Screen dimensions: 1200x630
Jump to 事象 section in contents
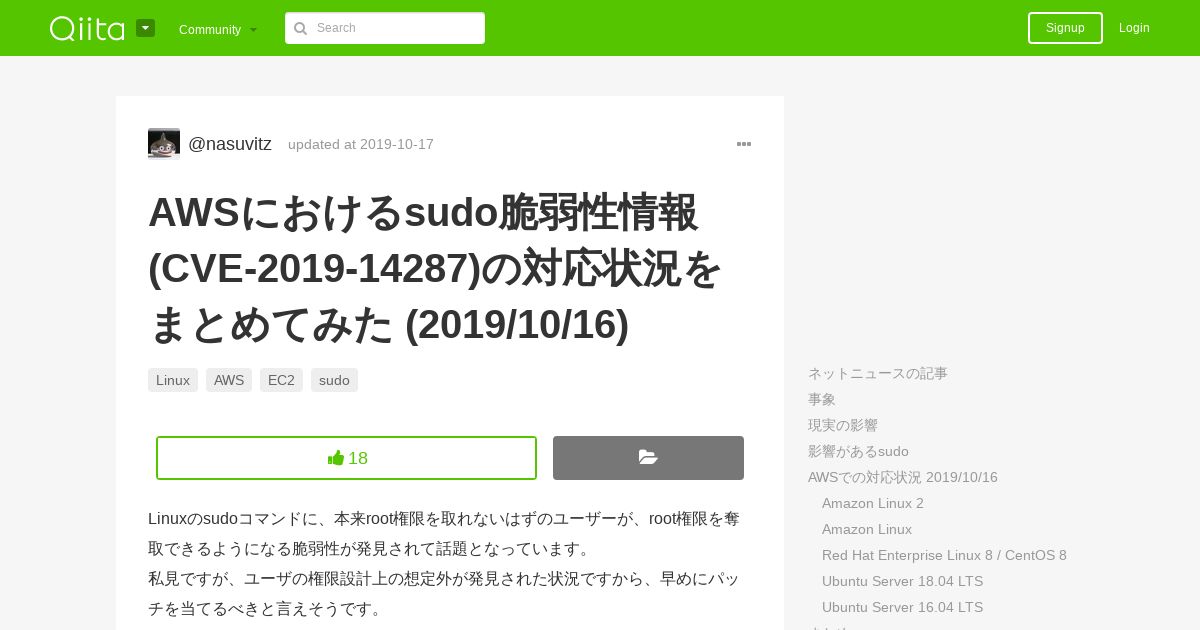pos(822,399)
